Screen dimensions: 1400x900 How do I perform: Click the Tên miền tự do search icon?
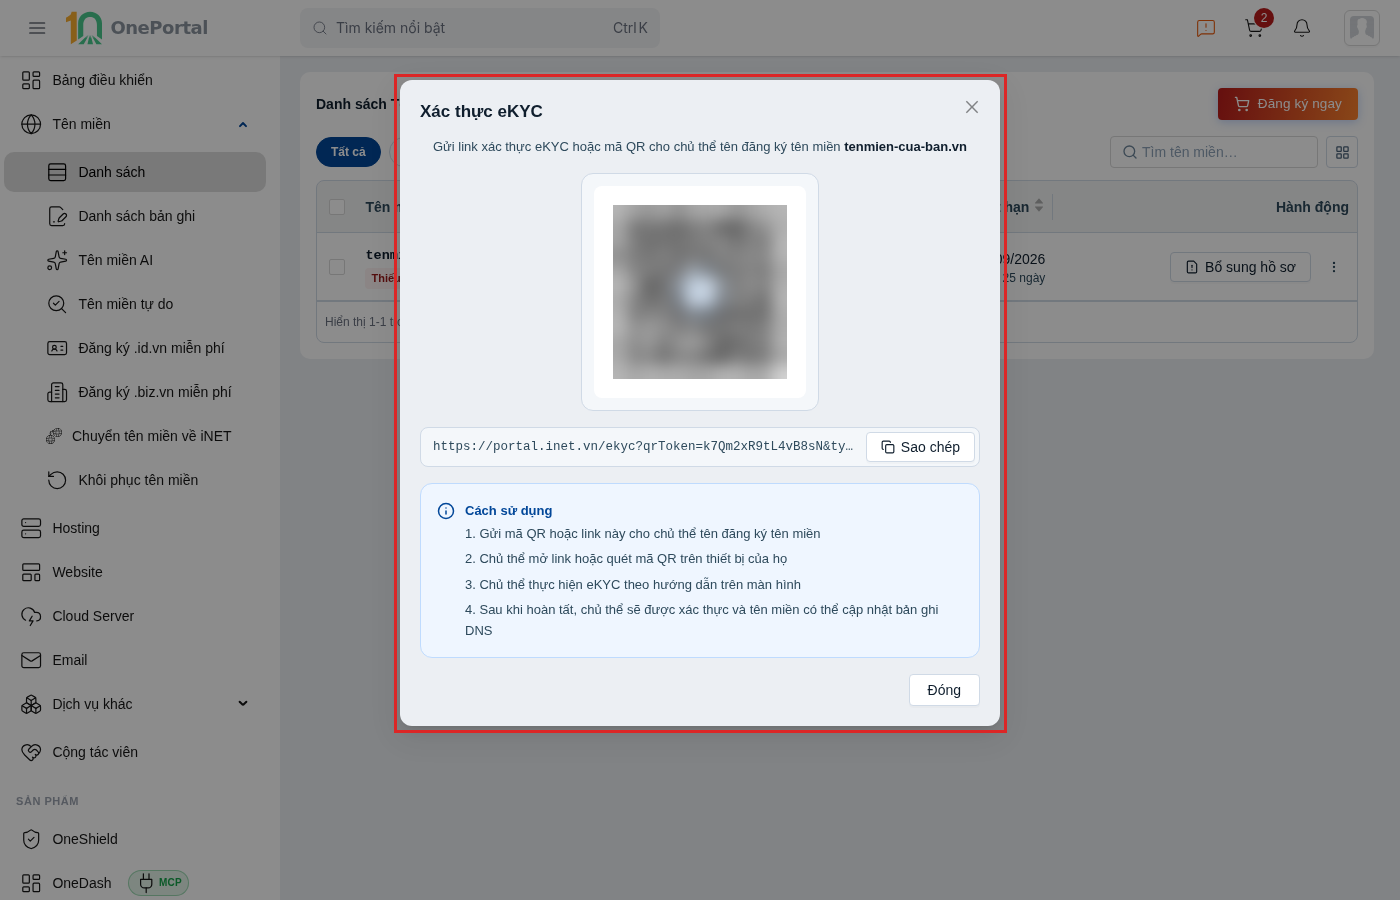click(x=57, y=304)
